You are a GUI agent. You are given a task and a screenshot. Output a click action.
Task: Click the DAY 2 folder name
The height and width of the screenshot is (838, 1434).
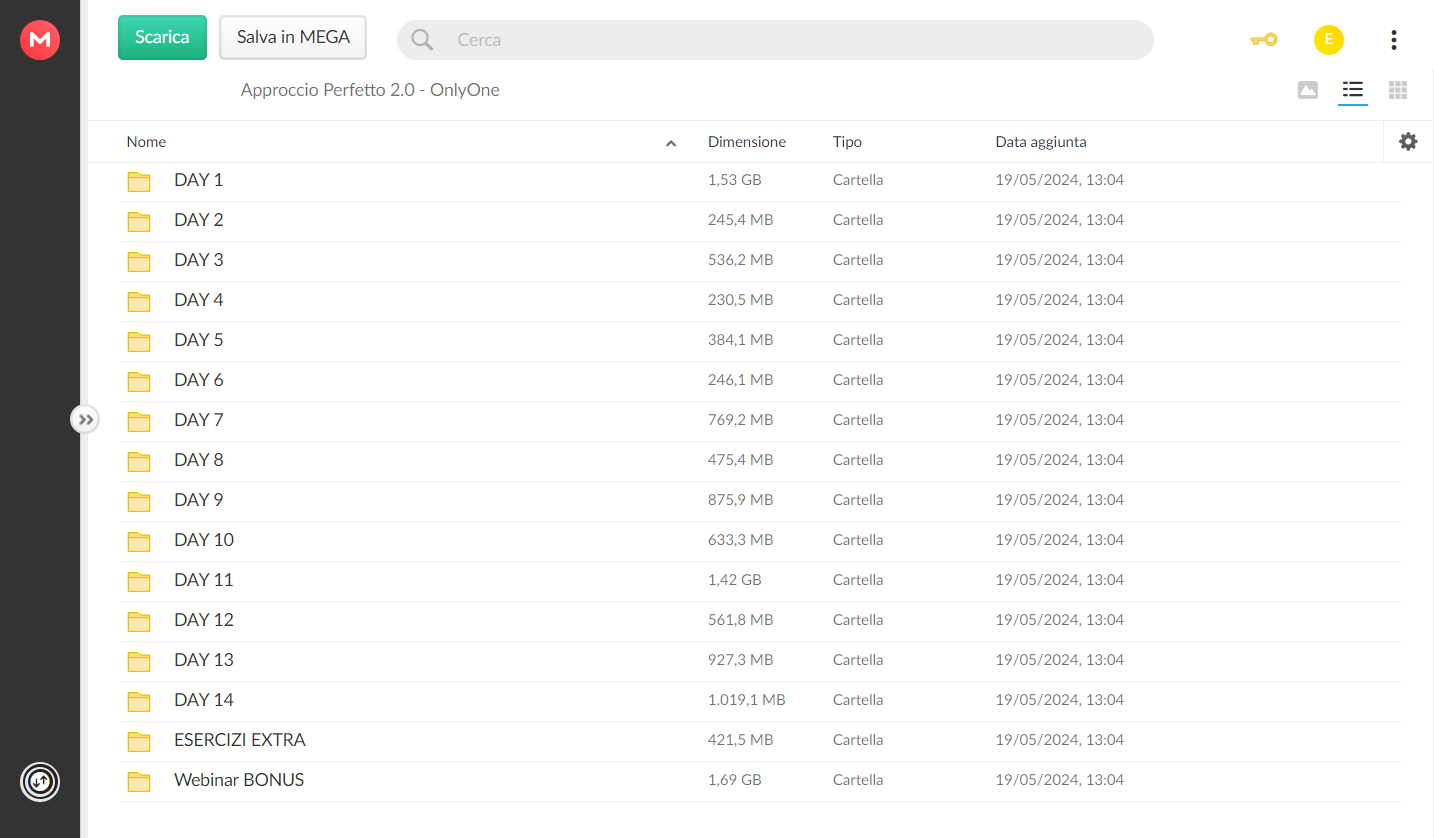click(199, 220)
